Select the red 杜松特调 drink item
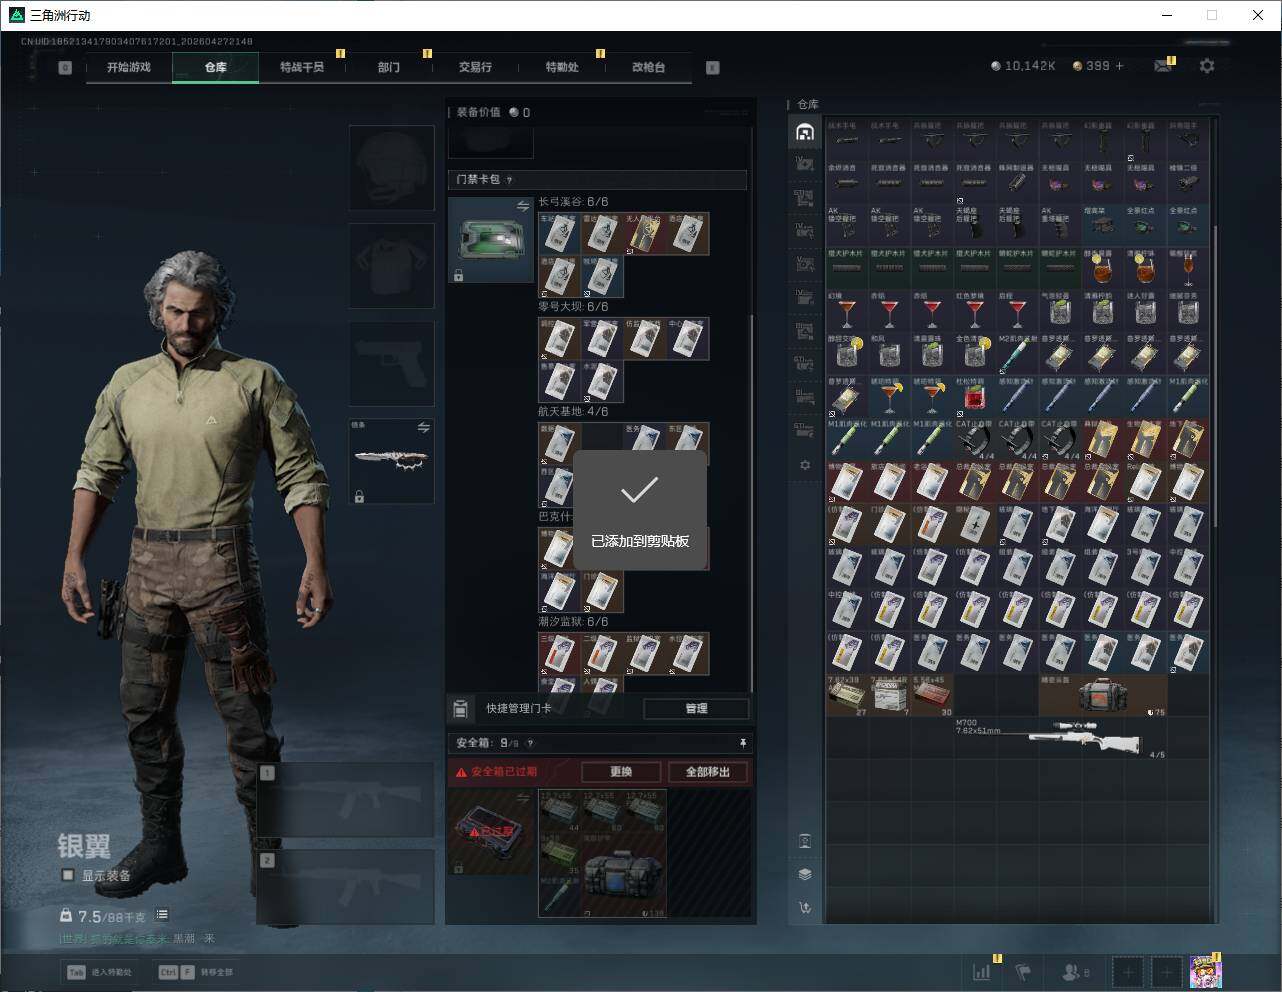 pyautogui.click(x=975, y=397)
